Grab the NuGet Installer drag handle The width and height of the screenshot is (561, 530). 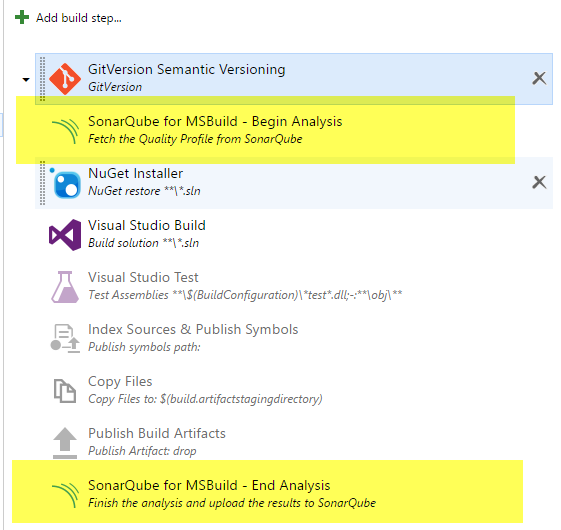coord(42,183)
